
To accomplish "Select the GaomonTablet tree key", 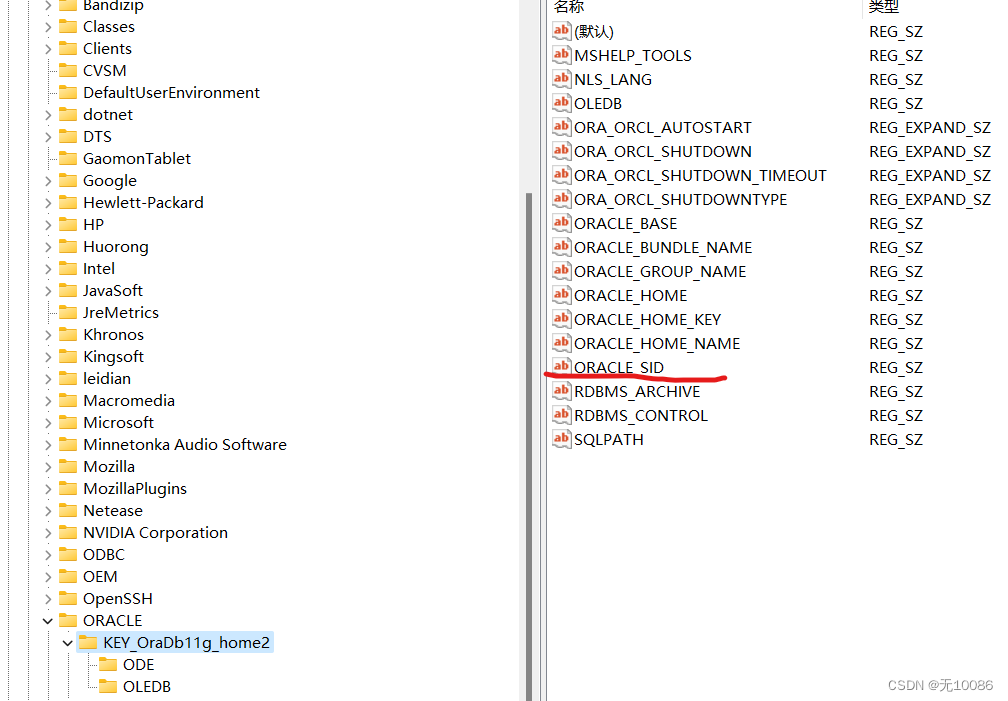I will point(136,158).
